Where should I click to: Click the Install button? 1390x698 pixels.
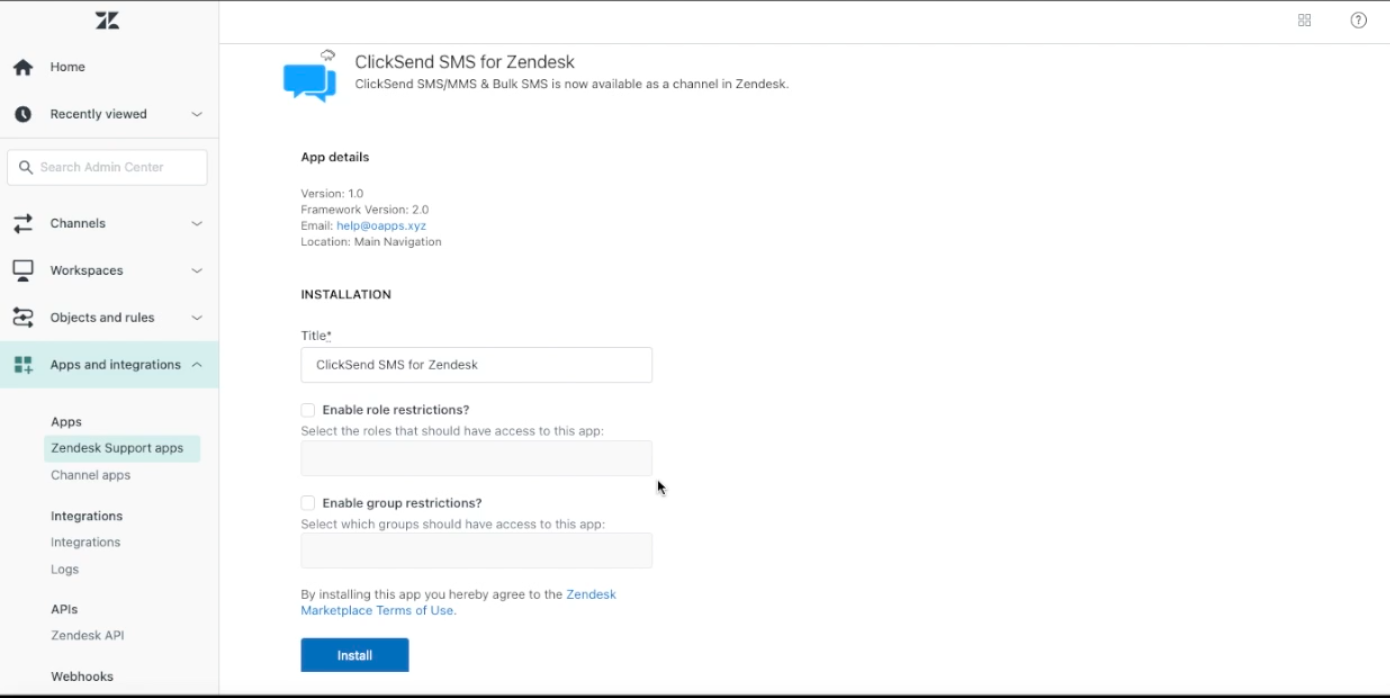(x=355, y=655)
